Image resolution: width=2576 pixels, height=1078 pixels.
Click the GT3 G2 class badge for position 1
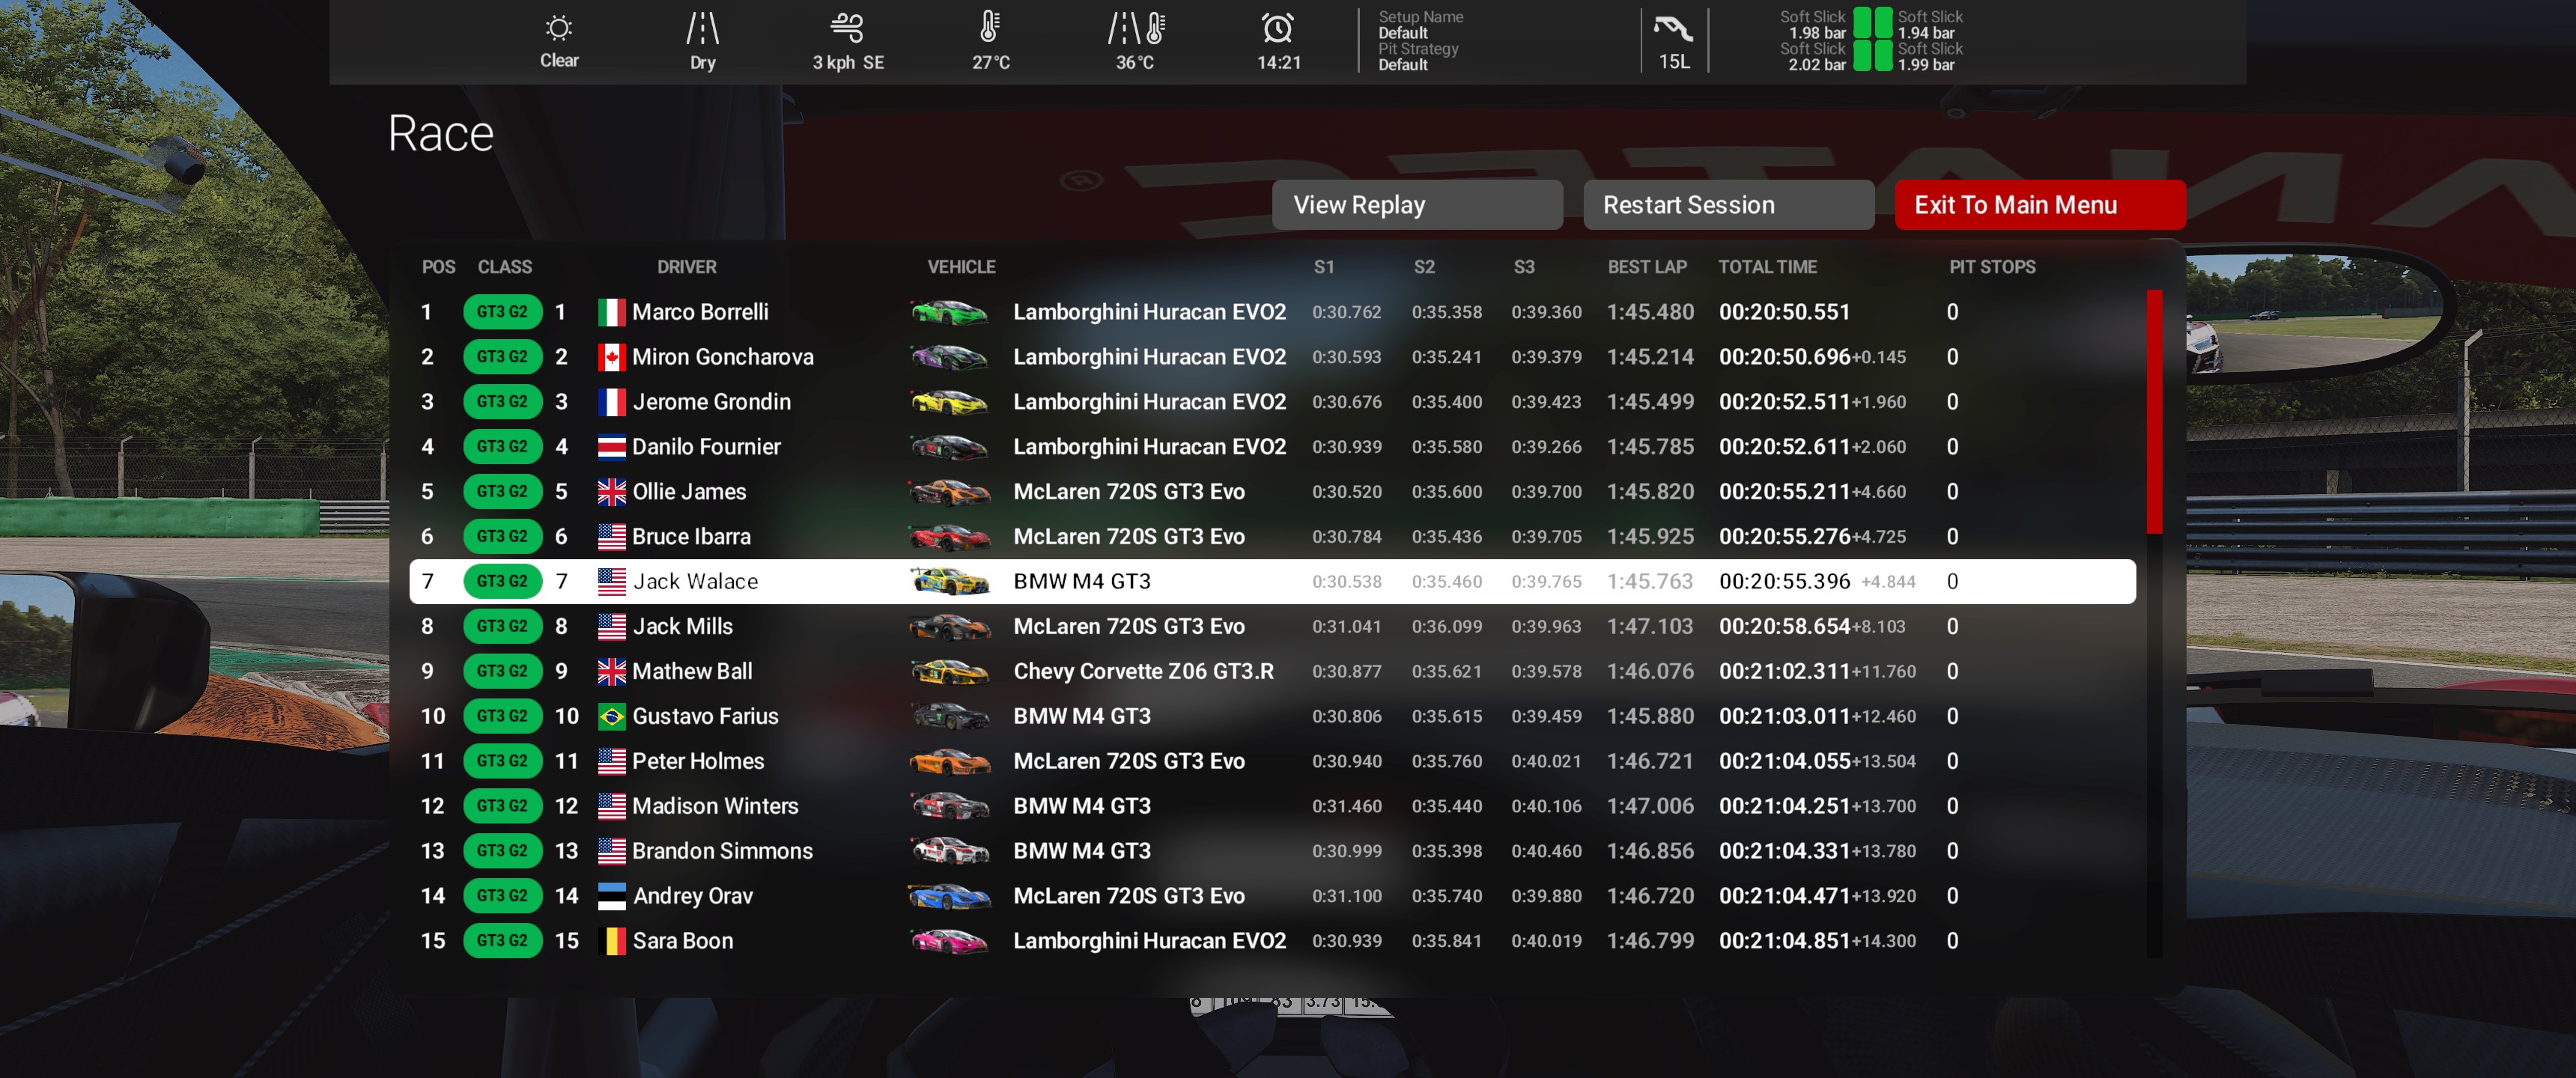(502, 312)
